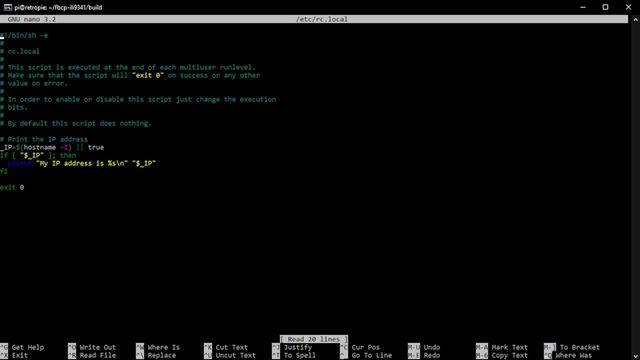Click the 'My IP address is %s\n' string
This screenshot has width=640, height=360.
[x=82, y=163]
